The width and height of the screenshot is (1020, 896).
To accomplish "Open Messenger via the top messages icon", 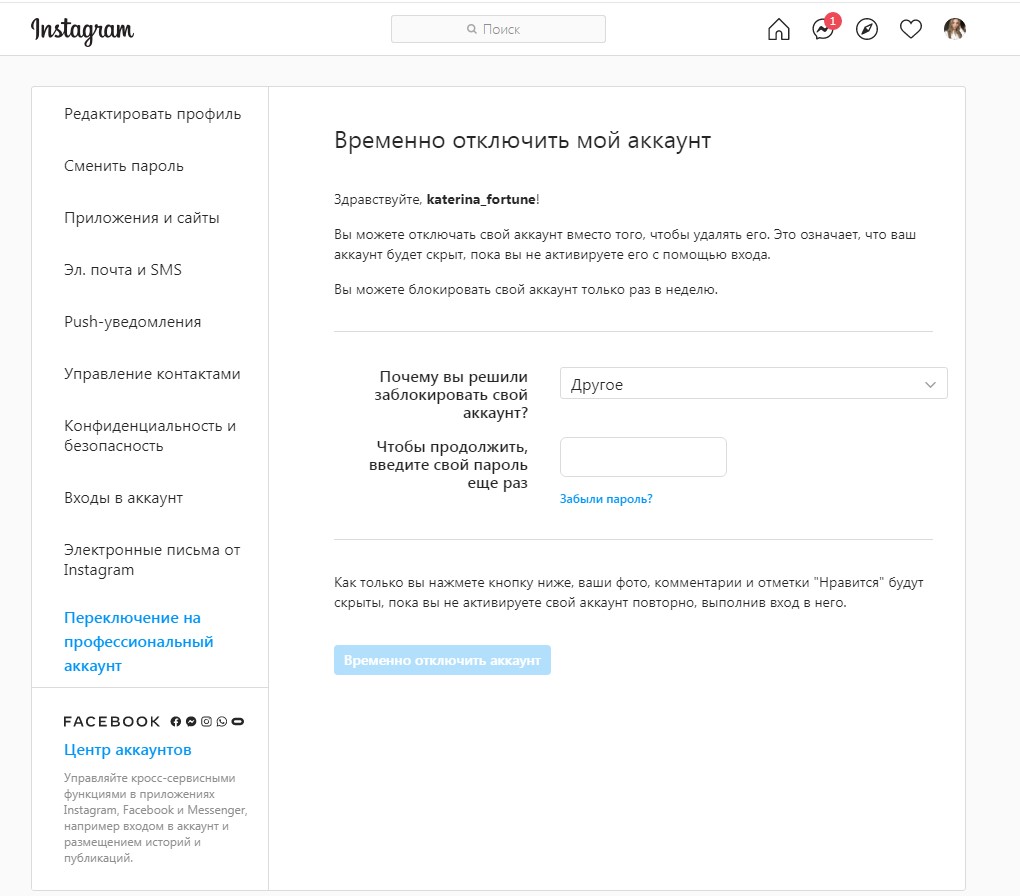I will 822,30.
